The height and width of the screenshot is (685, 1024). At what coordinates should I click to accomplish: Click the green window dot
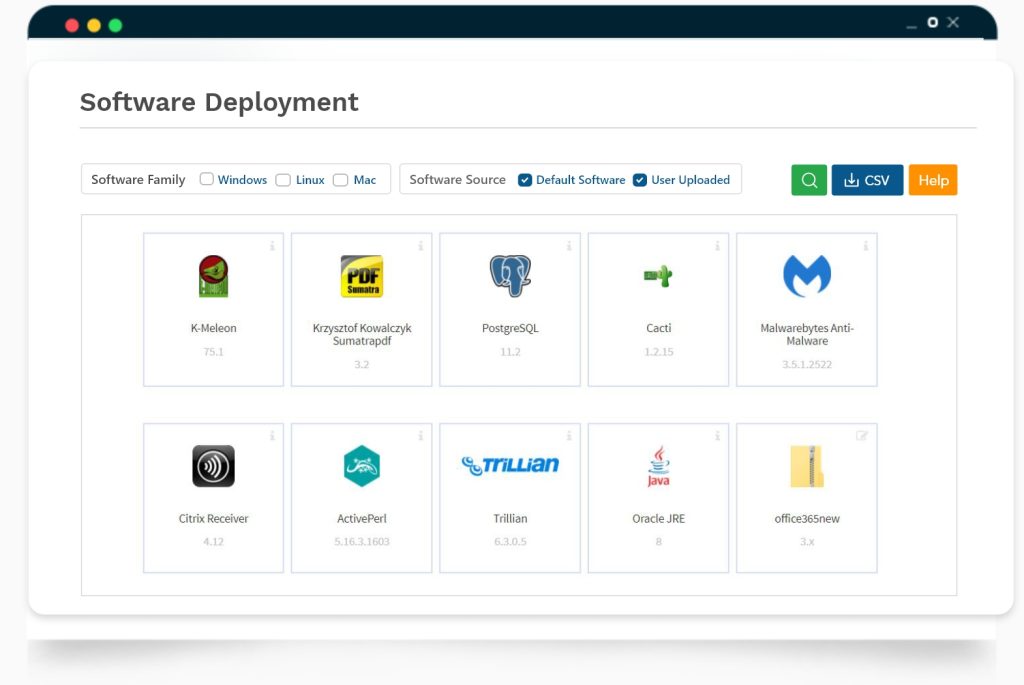(x=116, y=25)
